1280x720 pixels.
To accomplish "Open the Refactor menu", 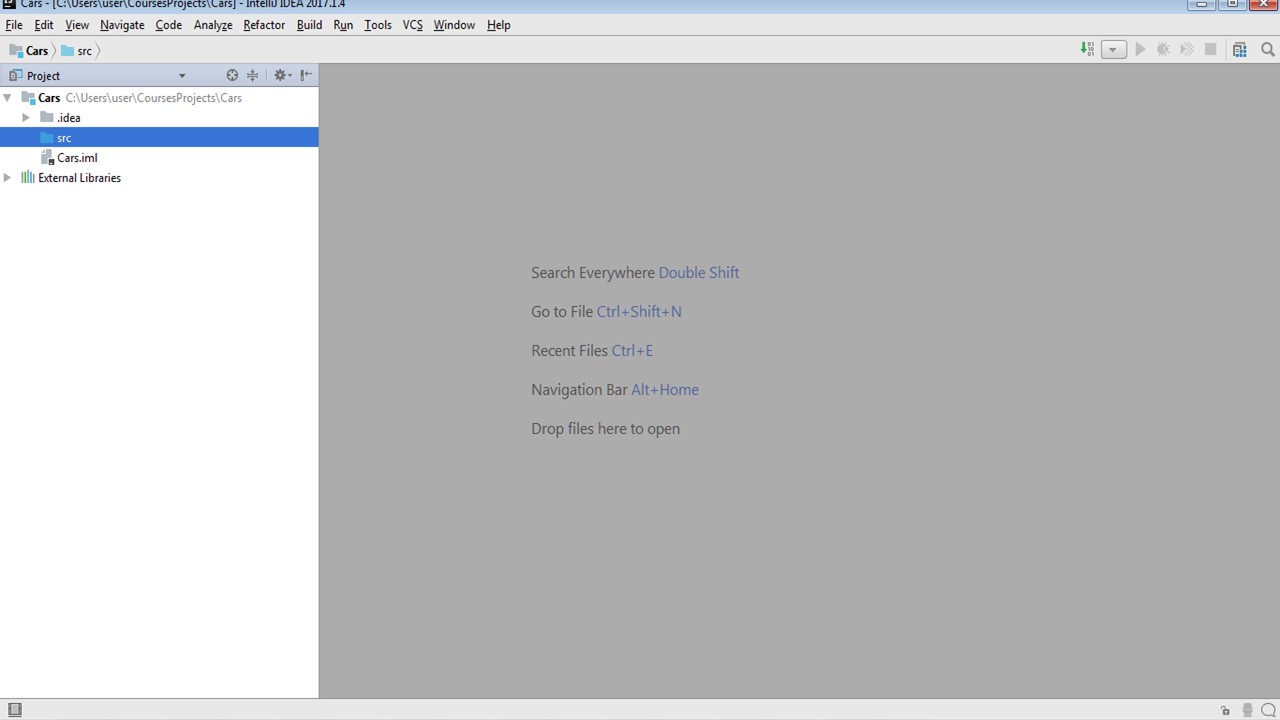I will tap(264, 25).
